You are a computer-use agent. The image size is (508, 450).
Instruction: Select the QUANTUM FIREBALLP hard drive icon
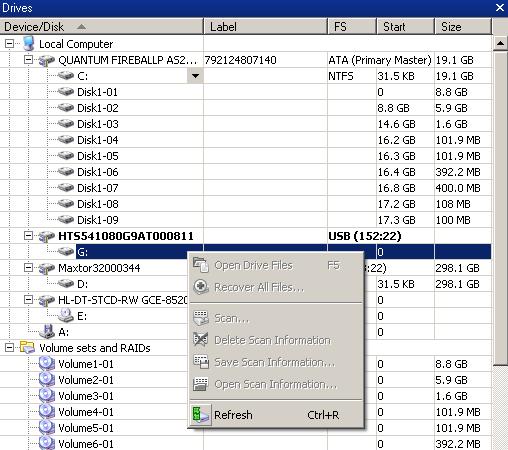click(47, 60)
